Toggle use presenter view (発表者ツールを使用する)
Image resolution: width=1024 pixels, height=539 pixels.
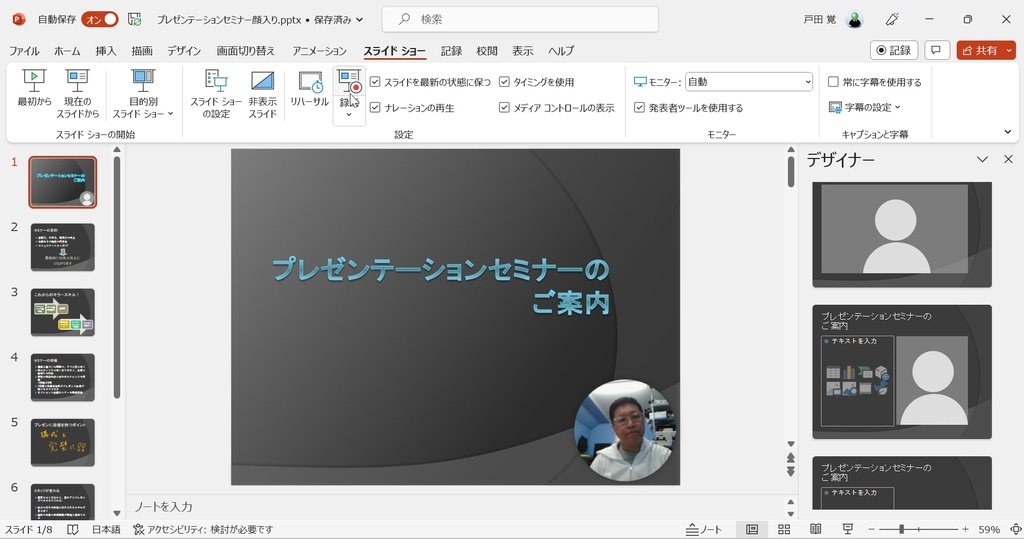pyautogui.click(x=688, y=107)
